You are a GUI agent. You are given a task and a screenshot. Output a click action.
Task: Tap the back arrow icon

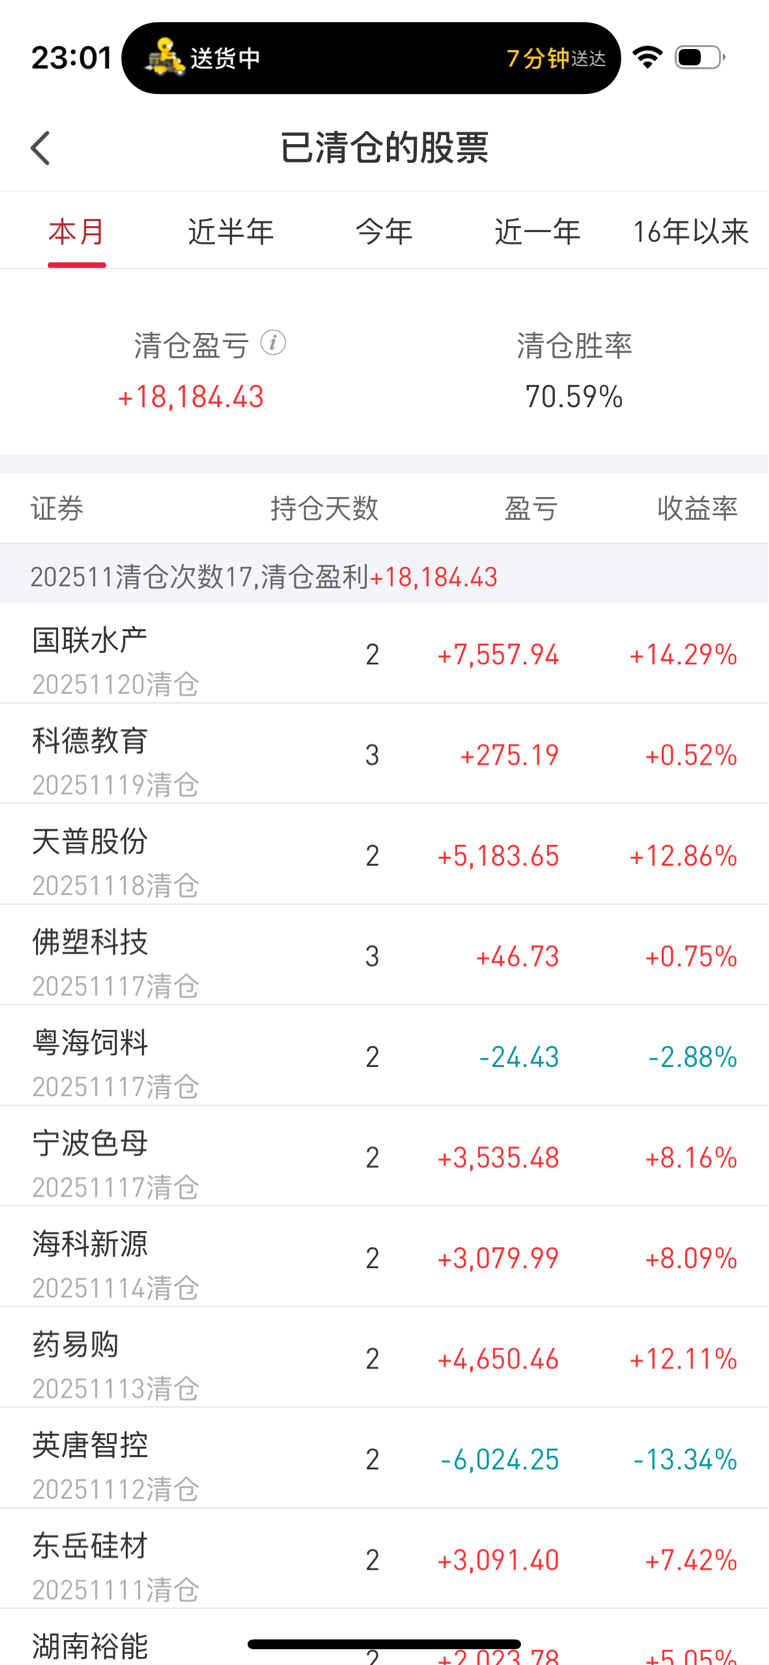click(41, 148)
